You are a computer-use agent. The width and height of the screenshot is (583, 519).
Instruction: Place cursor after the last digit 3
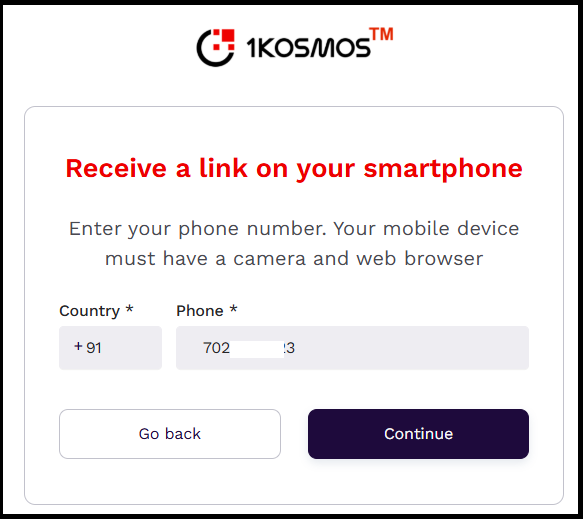(296, 348)
